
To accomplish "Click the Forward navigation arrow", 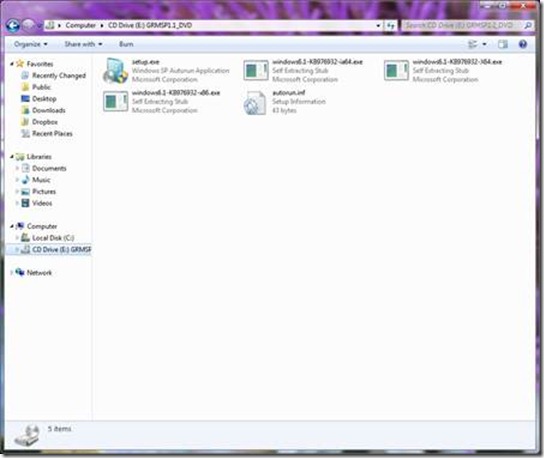I will (28, 25).
